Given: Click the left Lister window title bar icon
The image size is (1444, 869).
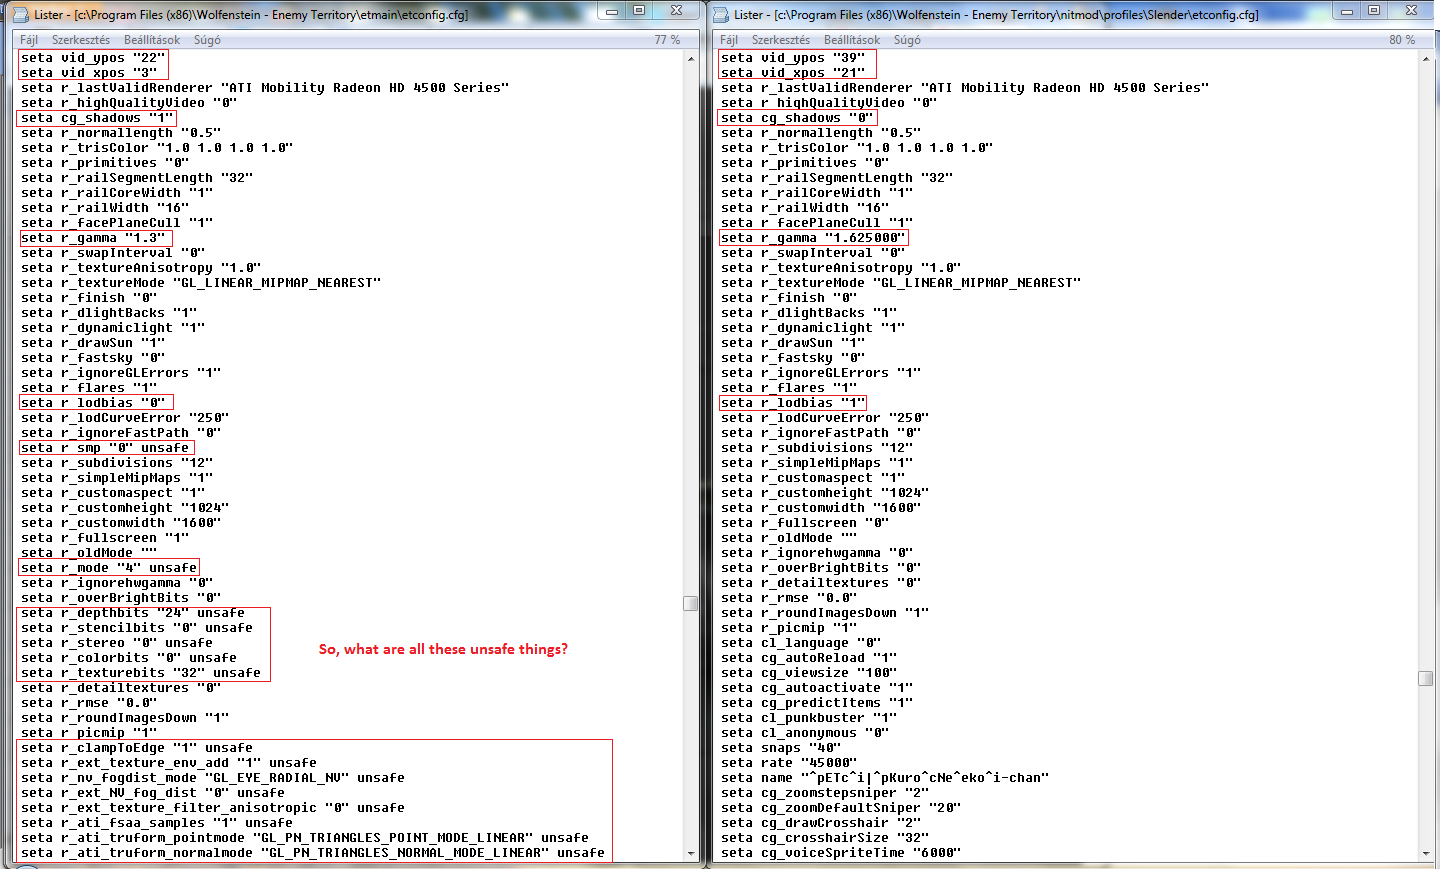Looking at the screenshot, I should (22, 14).
